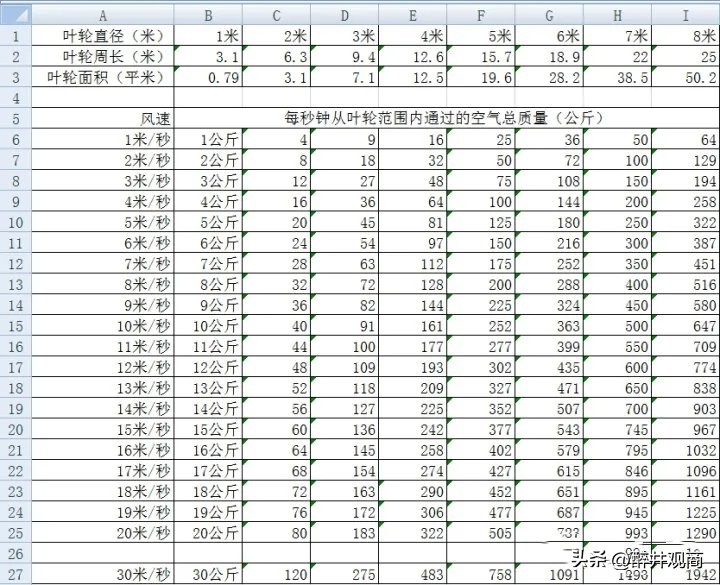Click cell 叶轮直径（米）
The width and height of the screenshot is (720, 585).
103,36
